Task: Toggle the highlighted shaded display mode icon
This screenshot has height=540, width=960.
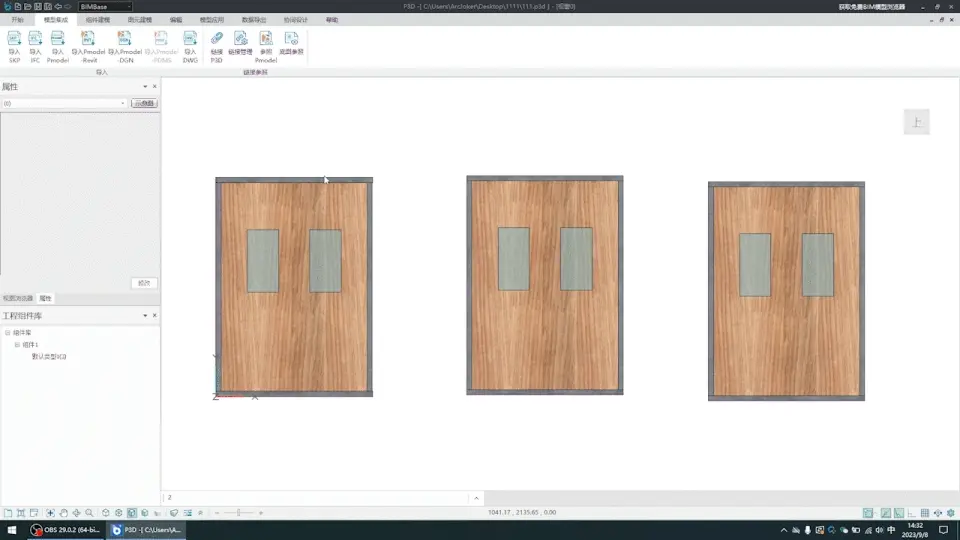Action: (132, 513)
